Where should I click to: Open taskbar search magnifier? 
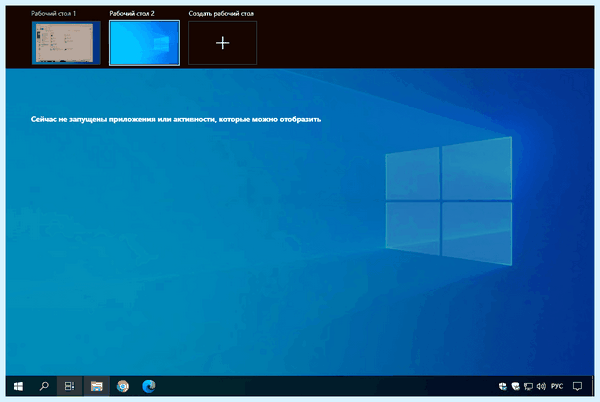pos(44,386)
